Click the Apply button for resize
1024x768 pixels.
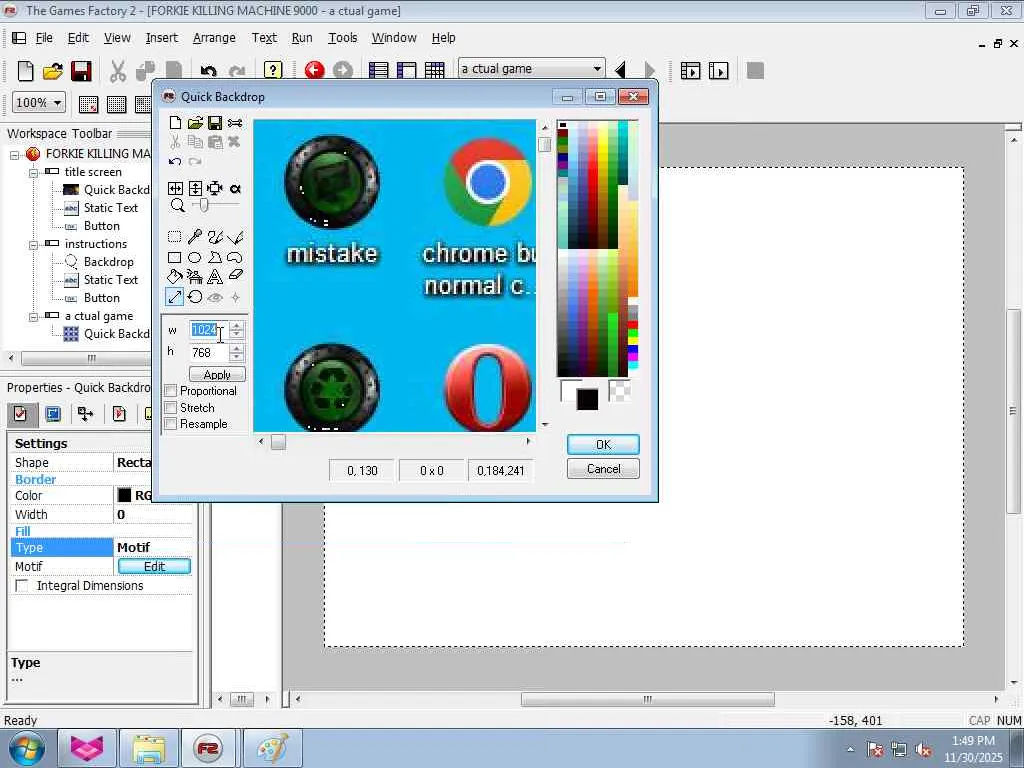click(x=217, y=374)
